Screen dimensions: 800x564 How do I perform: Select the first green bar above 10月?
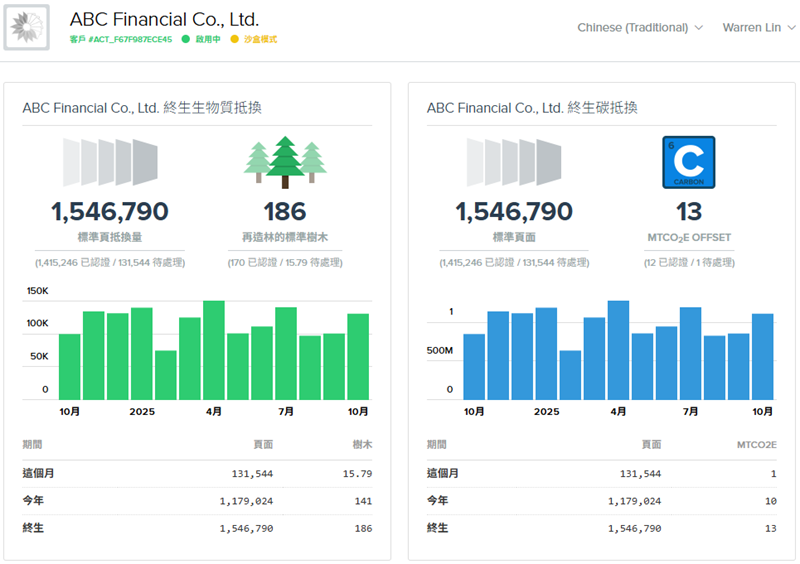point(70,366)
